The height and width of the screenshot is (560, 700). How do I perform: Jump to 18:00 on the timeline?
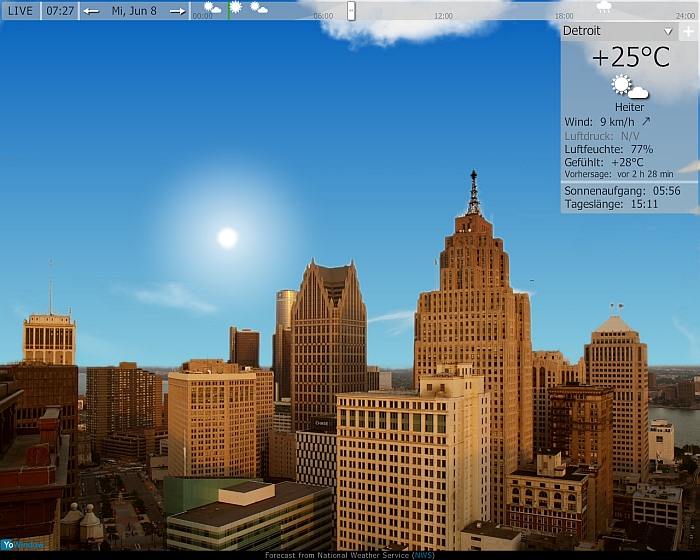(564, 16)
